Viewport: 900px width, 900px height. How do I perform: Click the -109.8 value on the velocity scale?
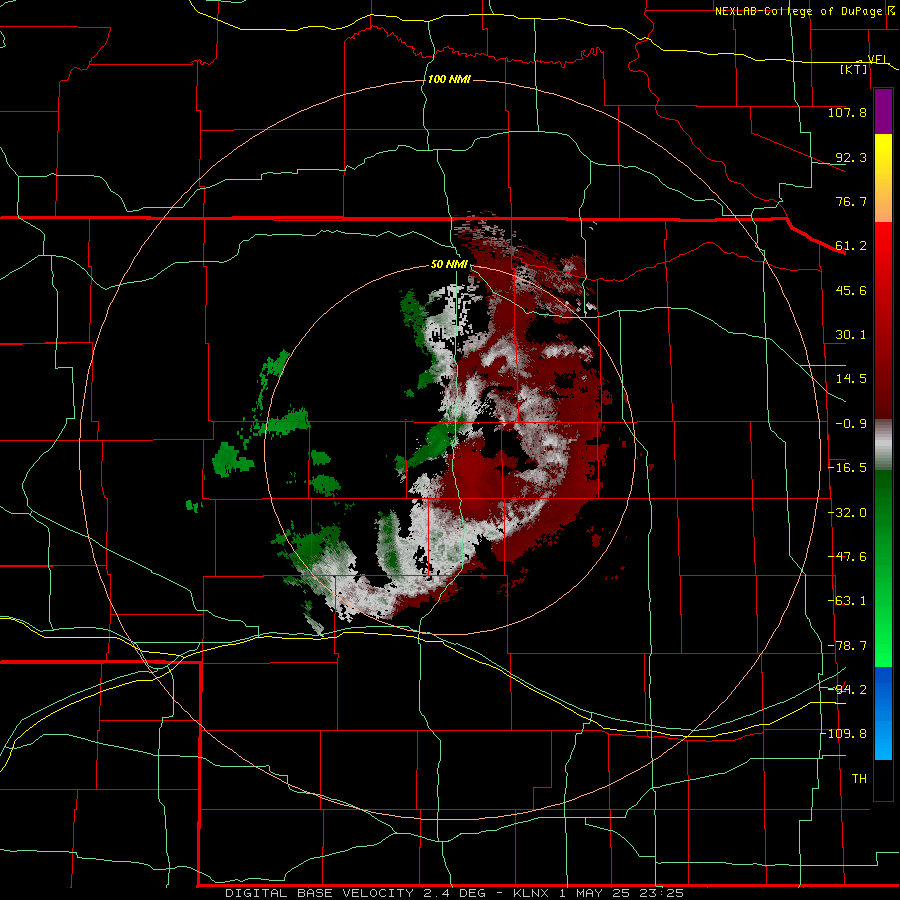843,734
